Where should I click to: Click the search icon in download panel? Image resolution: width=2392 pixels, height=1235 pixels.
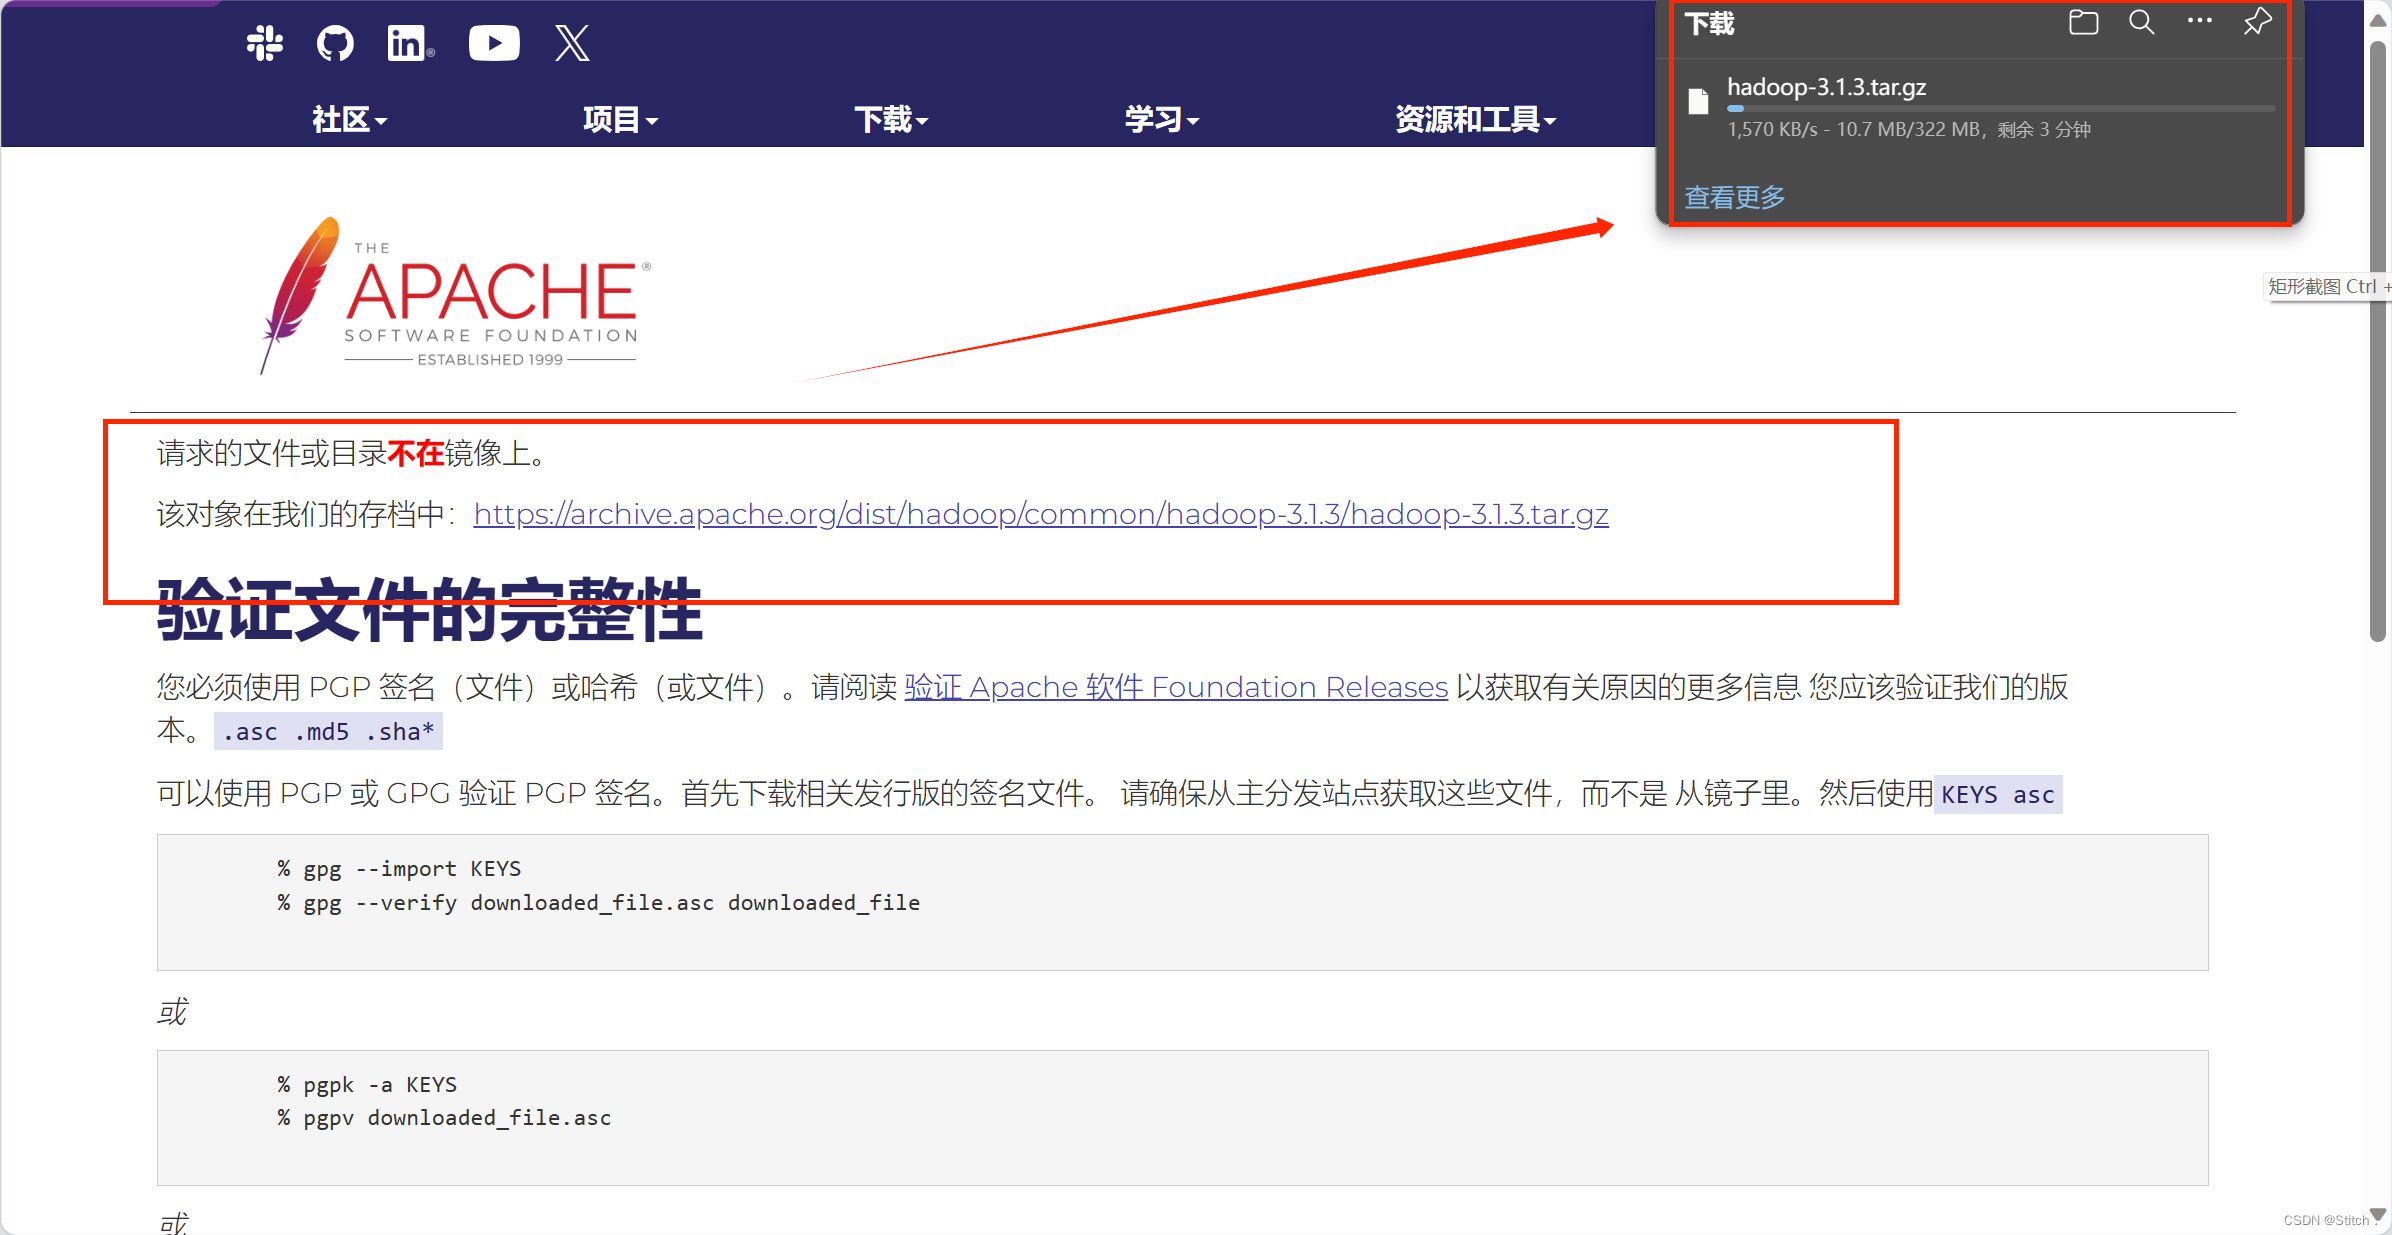pyautogui.click(x=2141, y=22)
